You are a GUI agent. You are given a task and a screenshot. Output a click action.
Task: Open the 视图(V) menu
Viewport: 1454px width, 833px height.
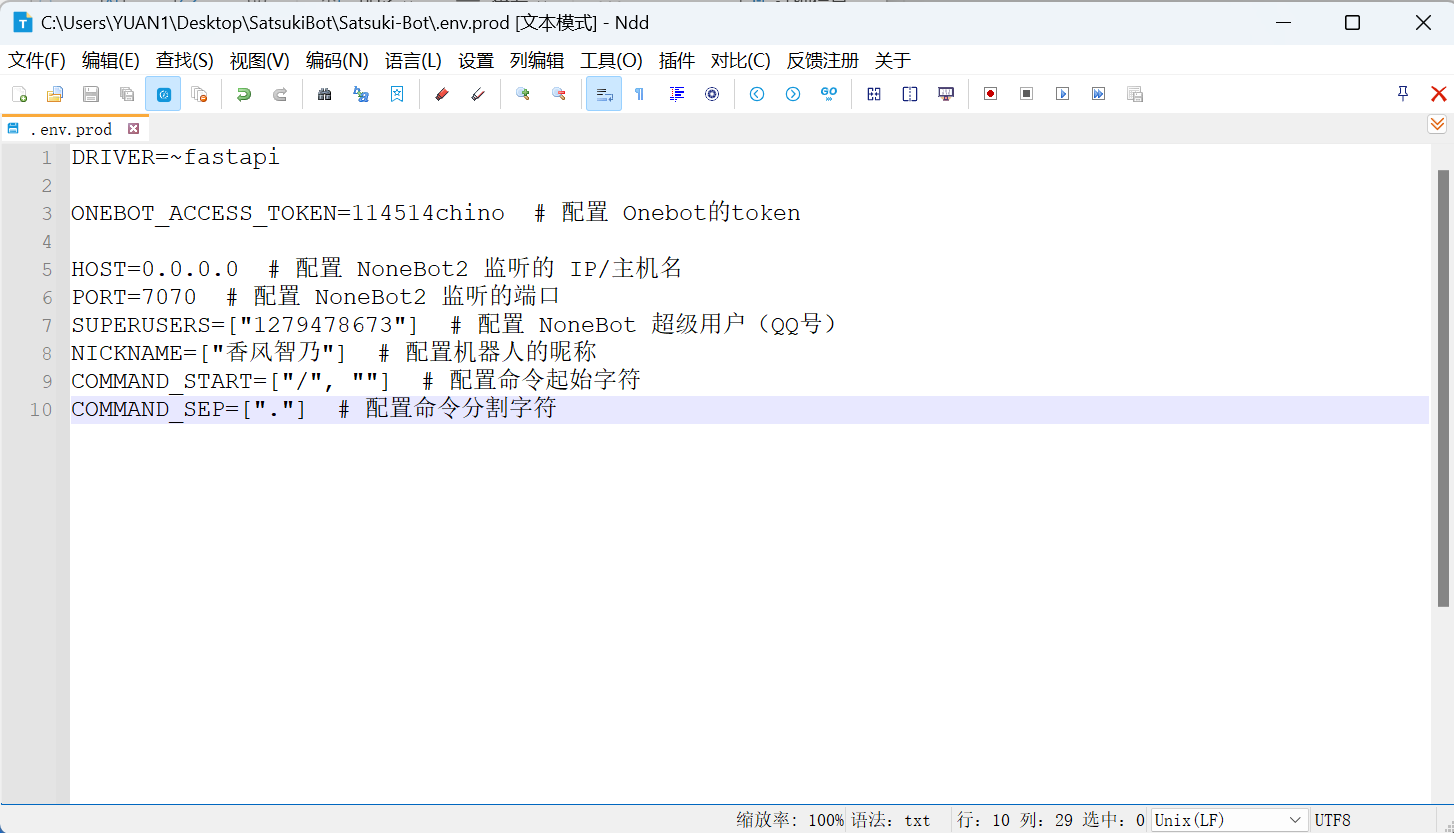[260, 60]
